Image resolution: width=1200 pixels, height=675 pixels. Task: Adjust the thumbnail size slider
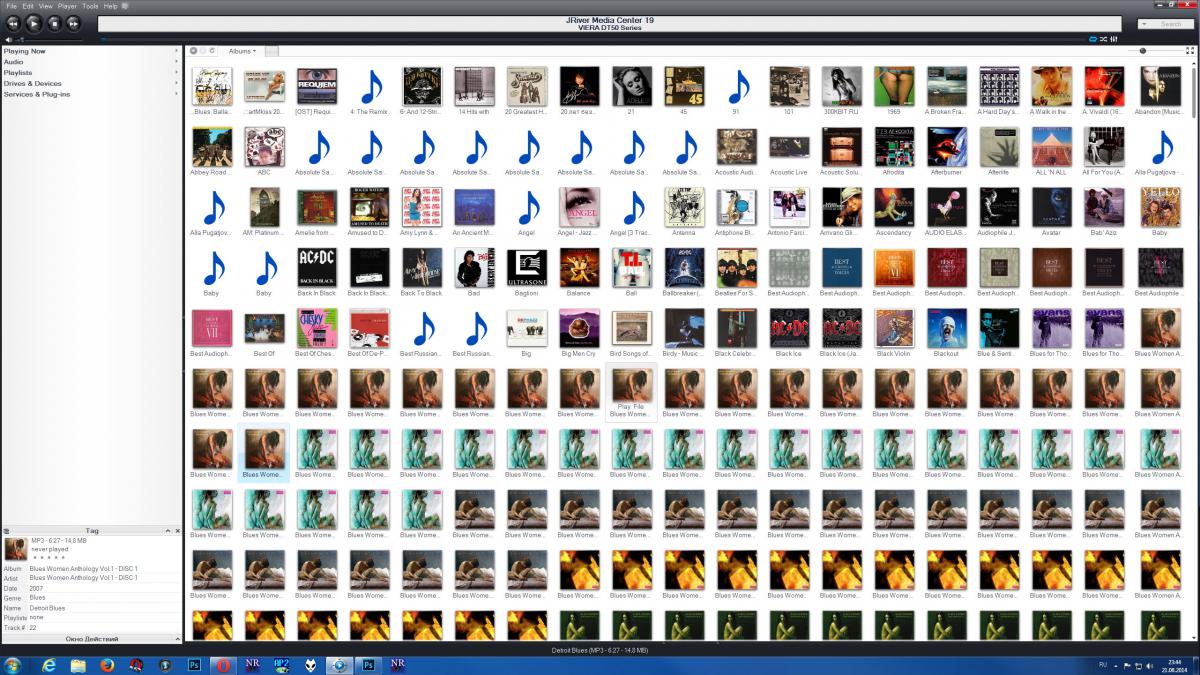[x=1156, y=51]
